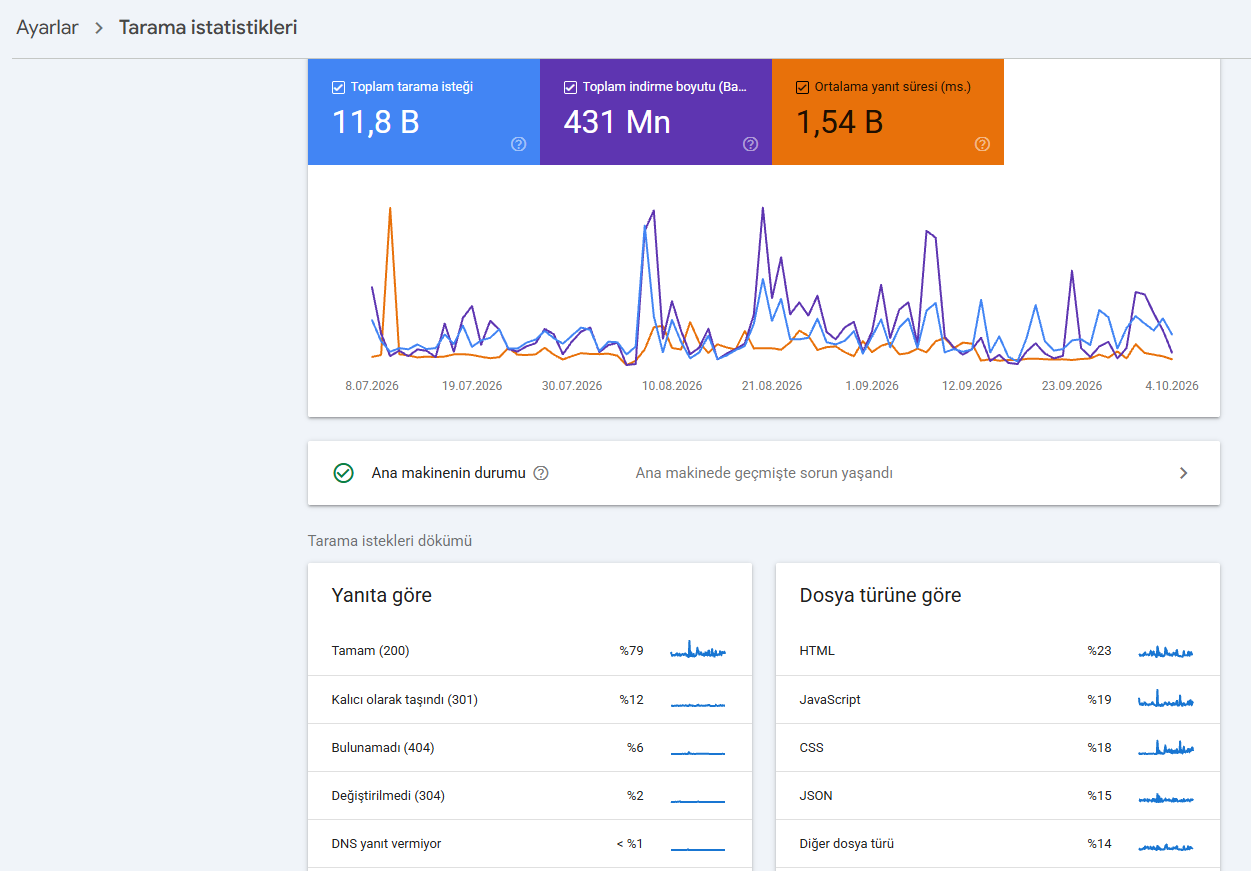Click Yanıta göre card heading

[x=382, y=596]
